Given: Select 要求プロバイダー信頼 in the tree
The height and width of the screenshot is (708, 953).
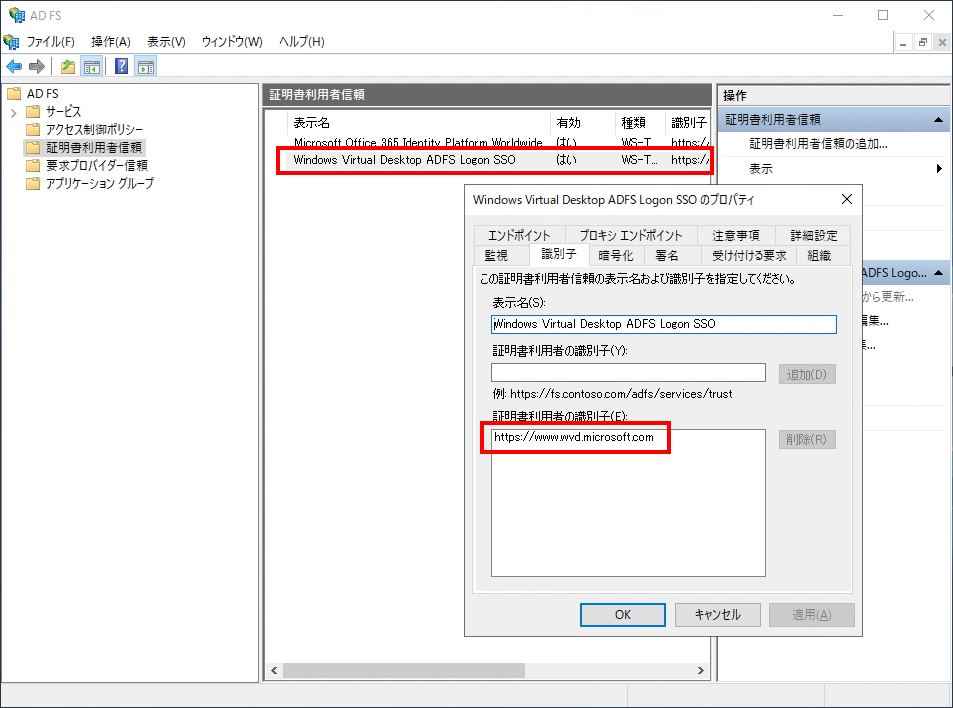Looking at the screenshot, I should (x=97, y=165).
